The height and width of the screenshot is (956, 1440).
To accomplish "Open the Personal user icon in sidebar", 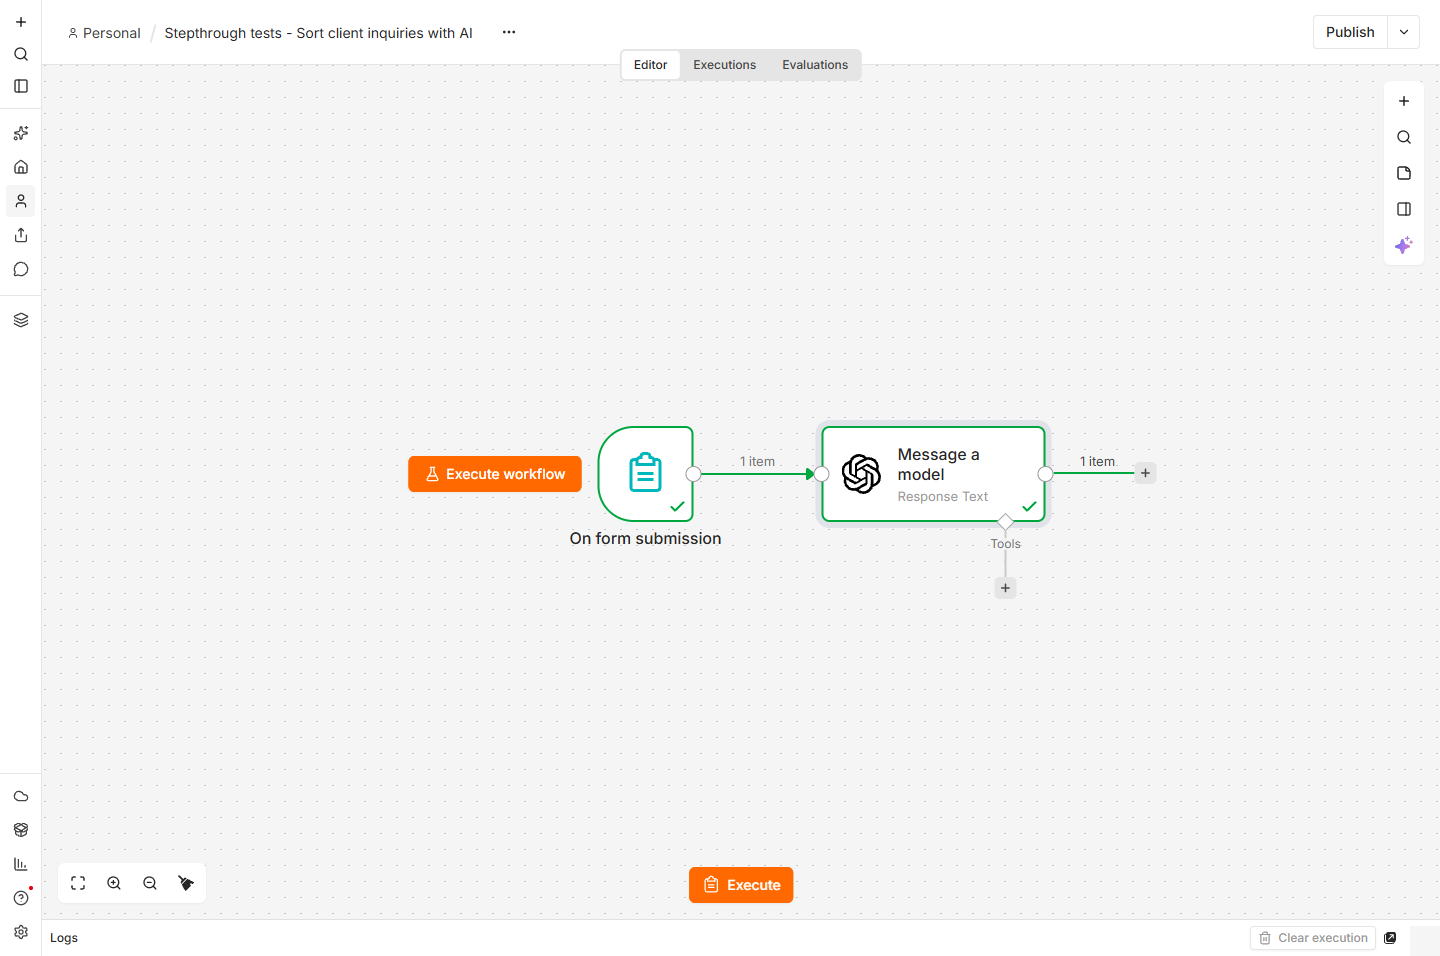I will coord(21,201).
